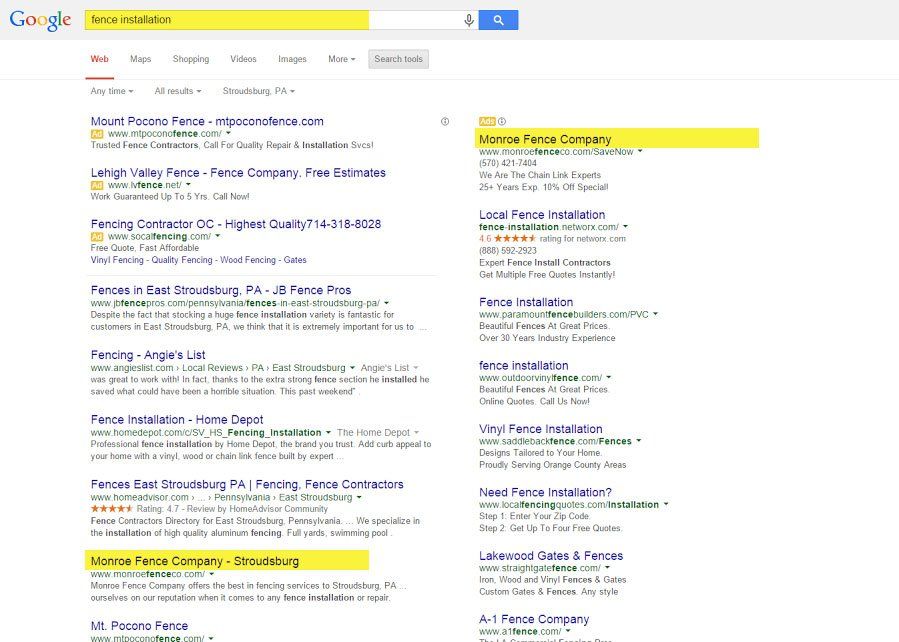The image size is (899, 642).
Task: Click the Wood Fencing sitelink
Action: tap(248, 260)
